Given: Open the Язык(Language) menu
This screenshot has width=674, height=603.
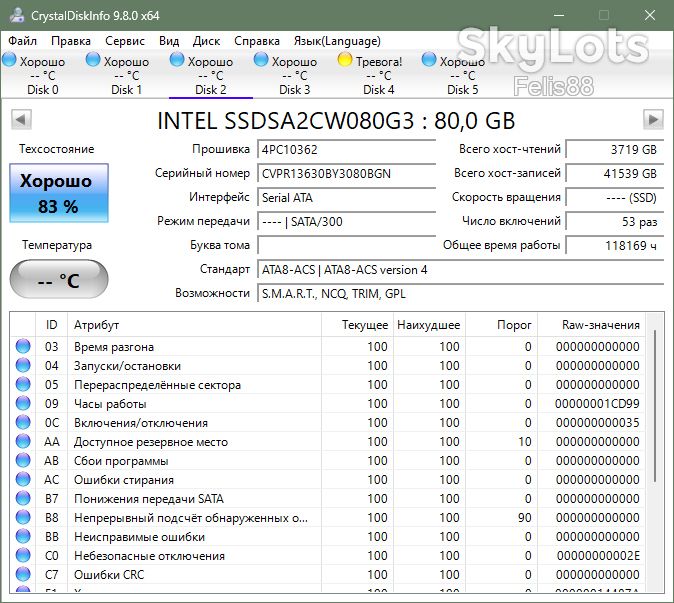Looking at the screenshot, I should pos(337,41).
